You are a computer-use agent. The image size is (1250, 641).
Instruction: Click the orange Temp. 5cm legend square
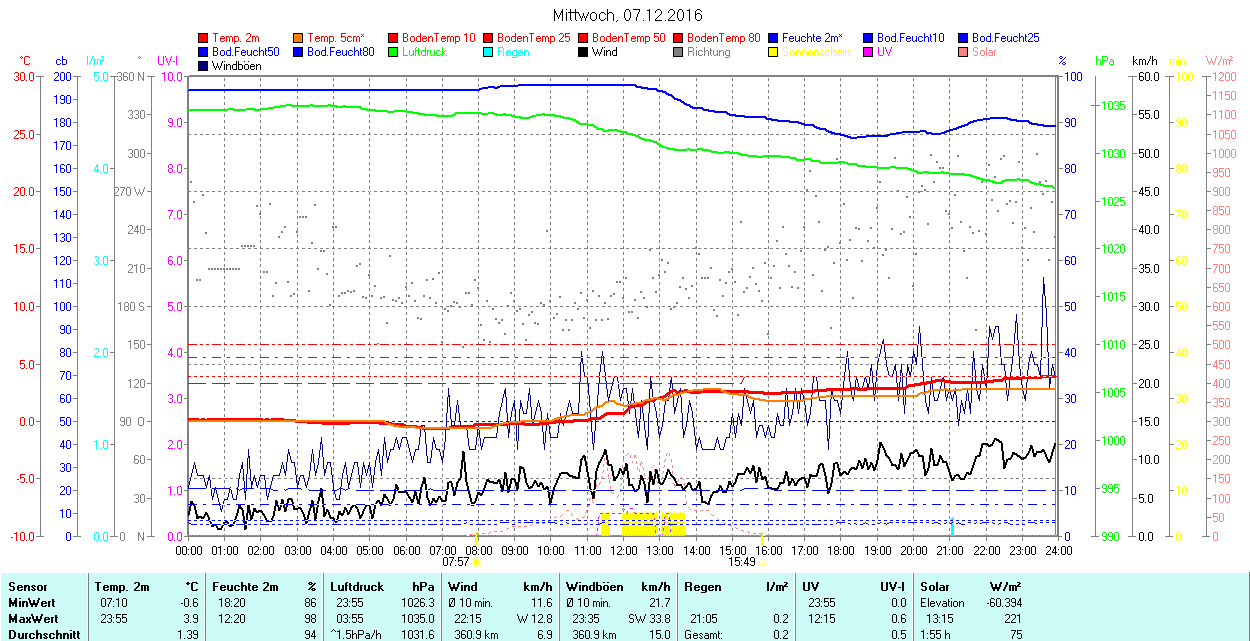pyautogui.click(x=299, y=38)
